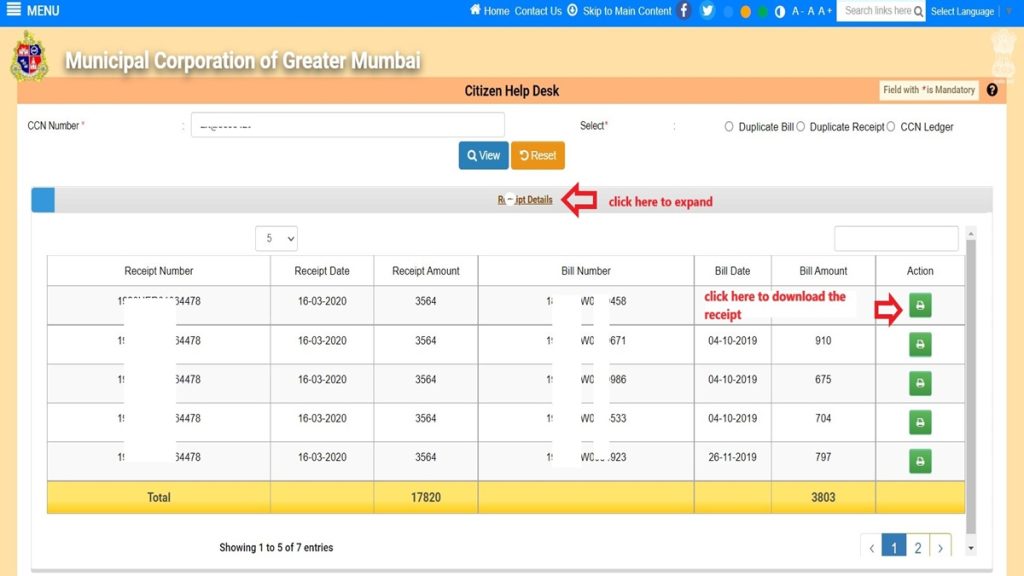Image resolution: width=1024 pixels, height=576 pixels.
Task: Go to page 2 of the receipt table
Action: tap(917, 548)
